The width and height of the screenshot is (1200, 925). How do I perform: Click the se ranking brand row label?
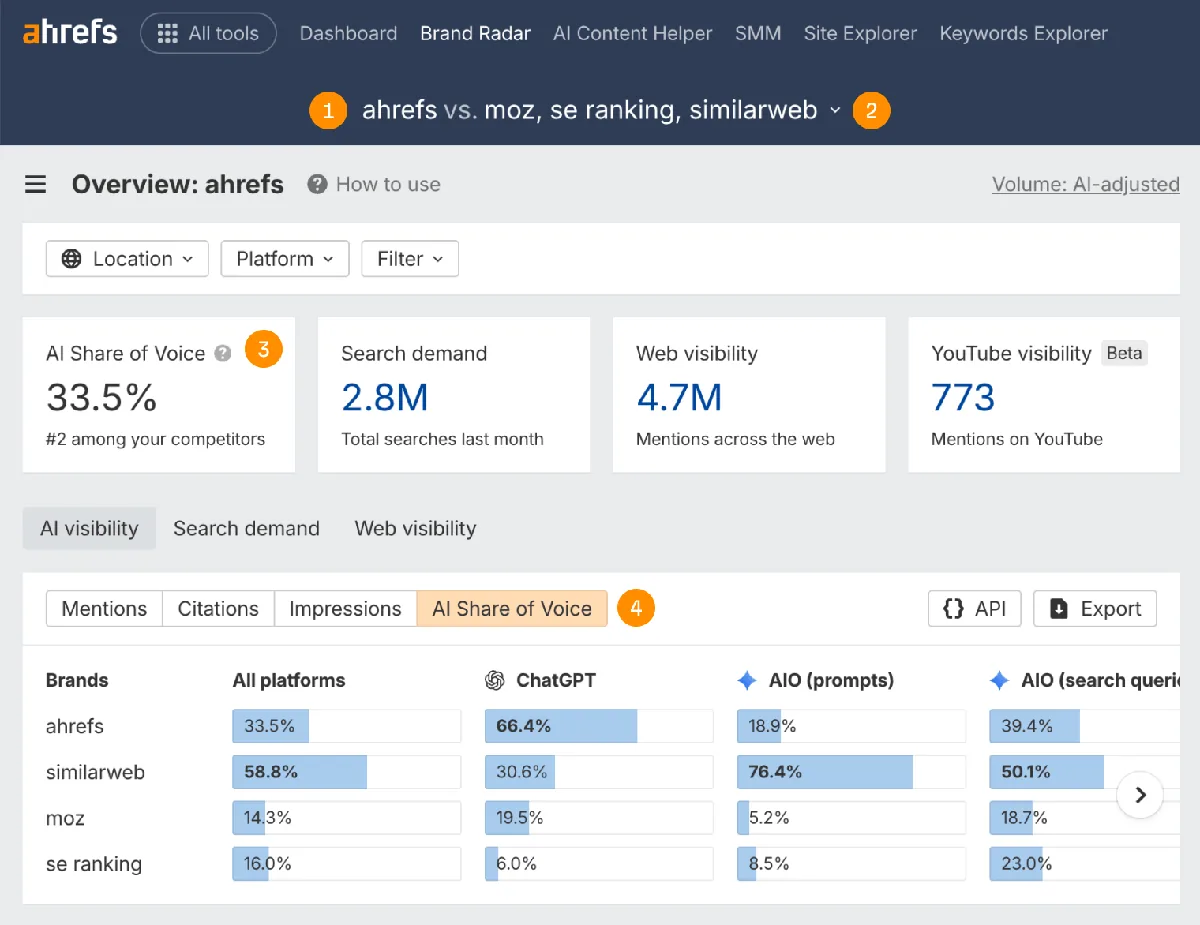(x=94, y=864)
